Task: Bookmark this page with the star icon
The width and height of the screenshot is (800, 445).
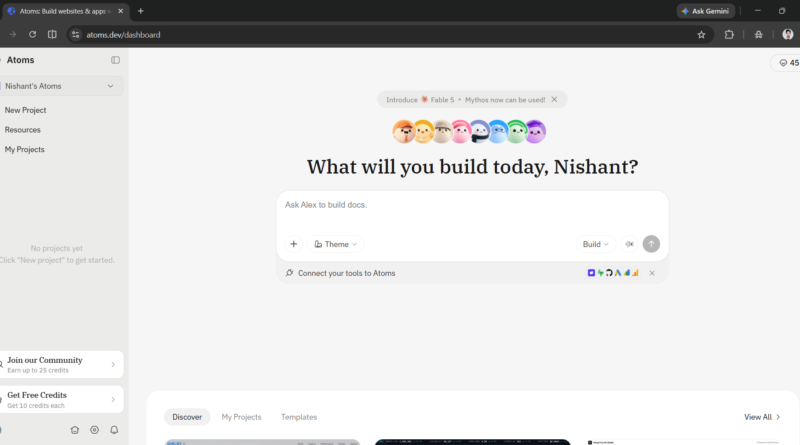Action: point(702,35)
